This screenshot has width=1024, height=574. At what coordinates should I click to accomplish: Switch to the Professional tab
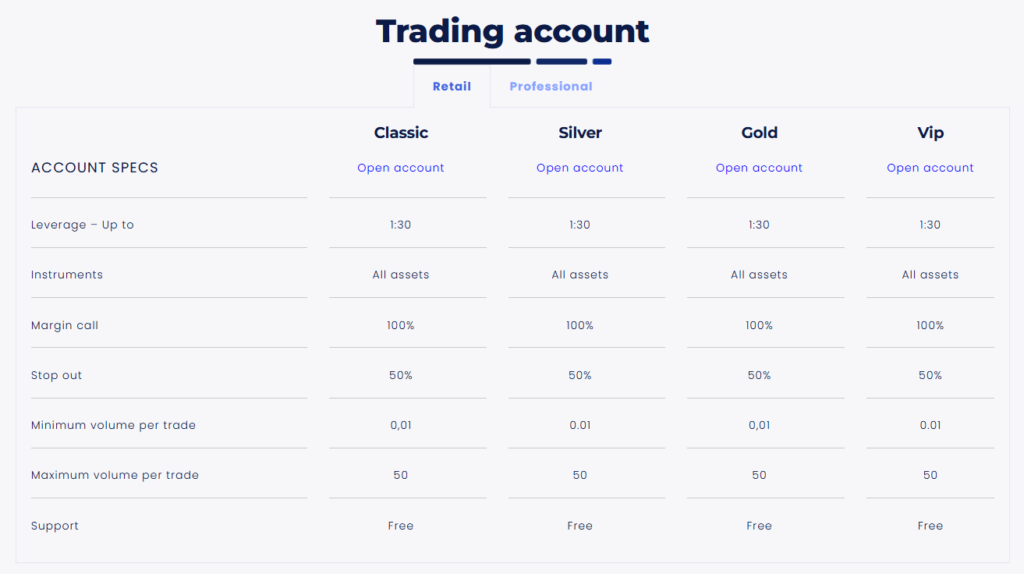(551, 87)
